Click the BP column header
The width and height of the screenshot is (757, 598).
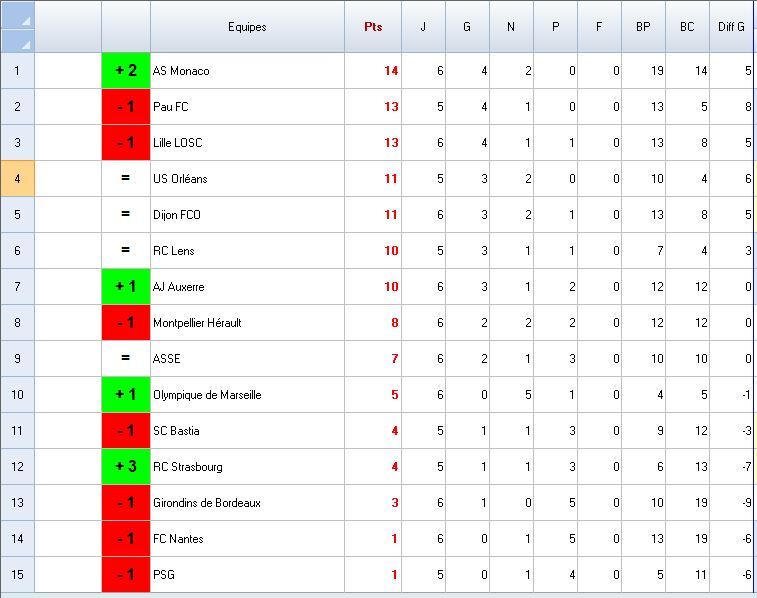point(643,27)
